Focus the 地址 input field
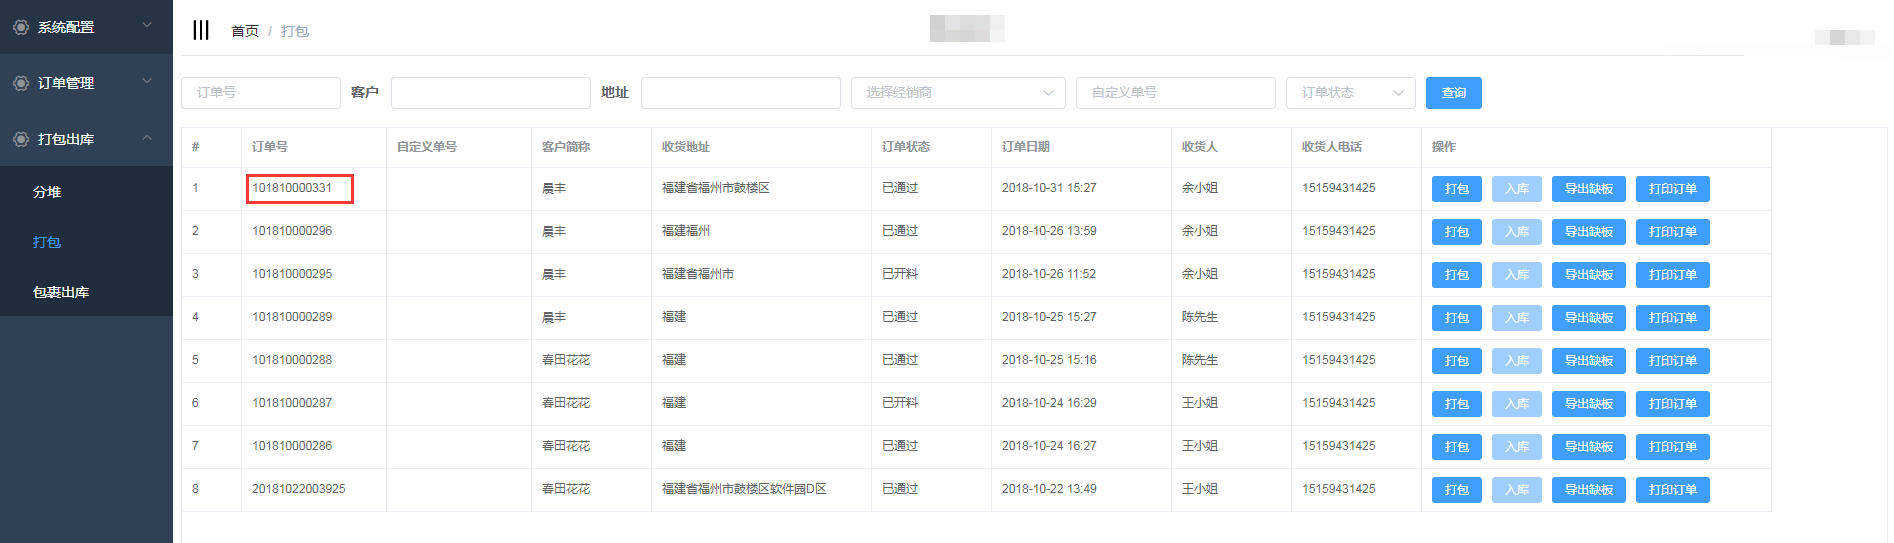Viewport: 1894px width, 543px height. point(741,93)
